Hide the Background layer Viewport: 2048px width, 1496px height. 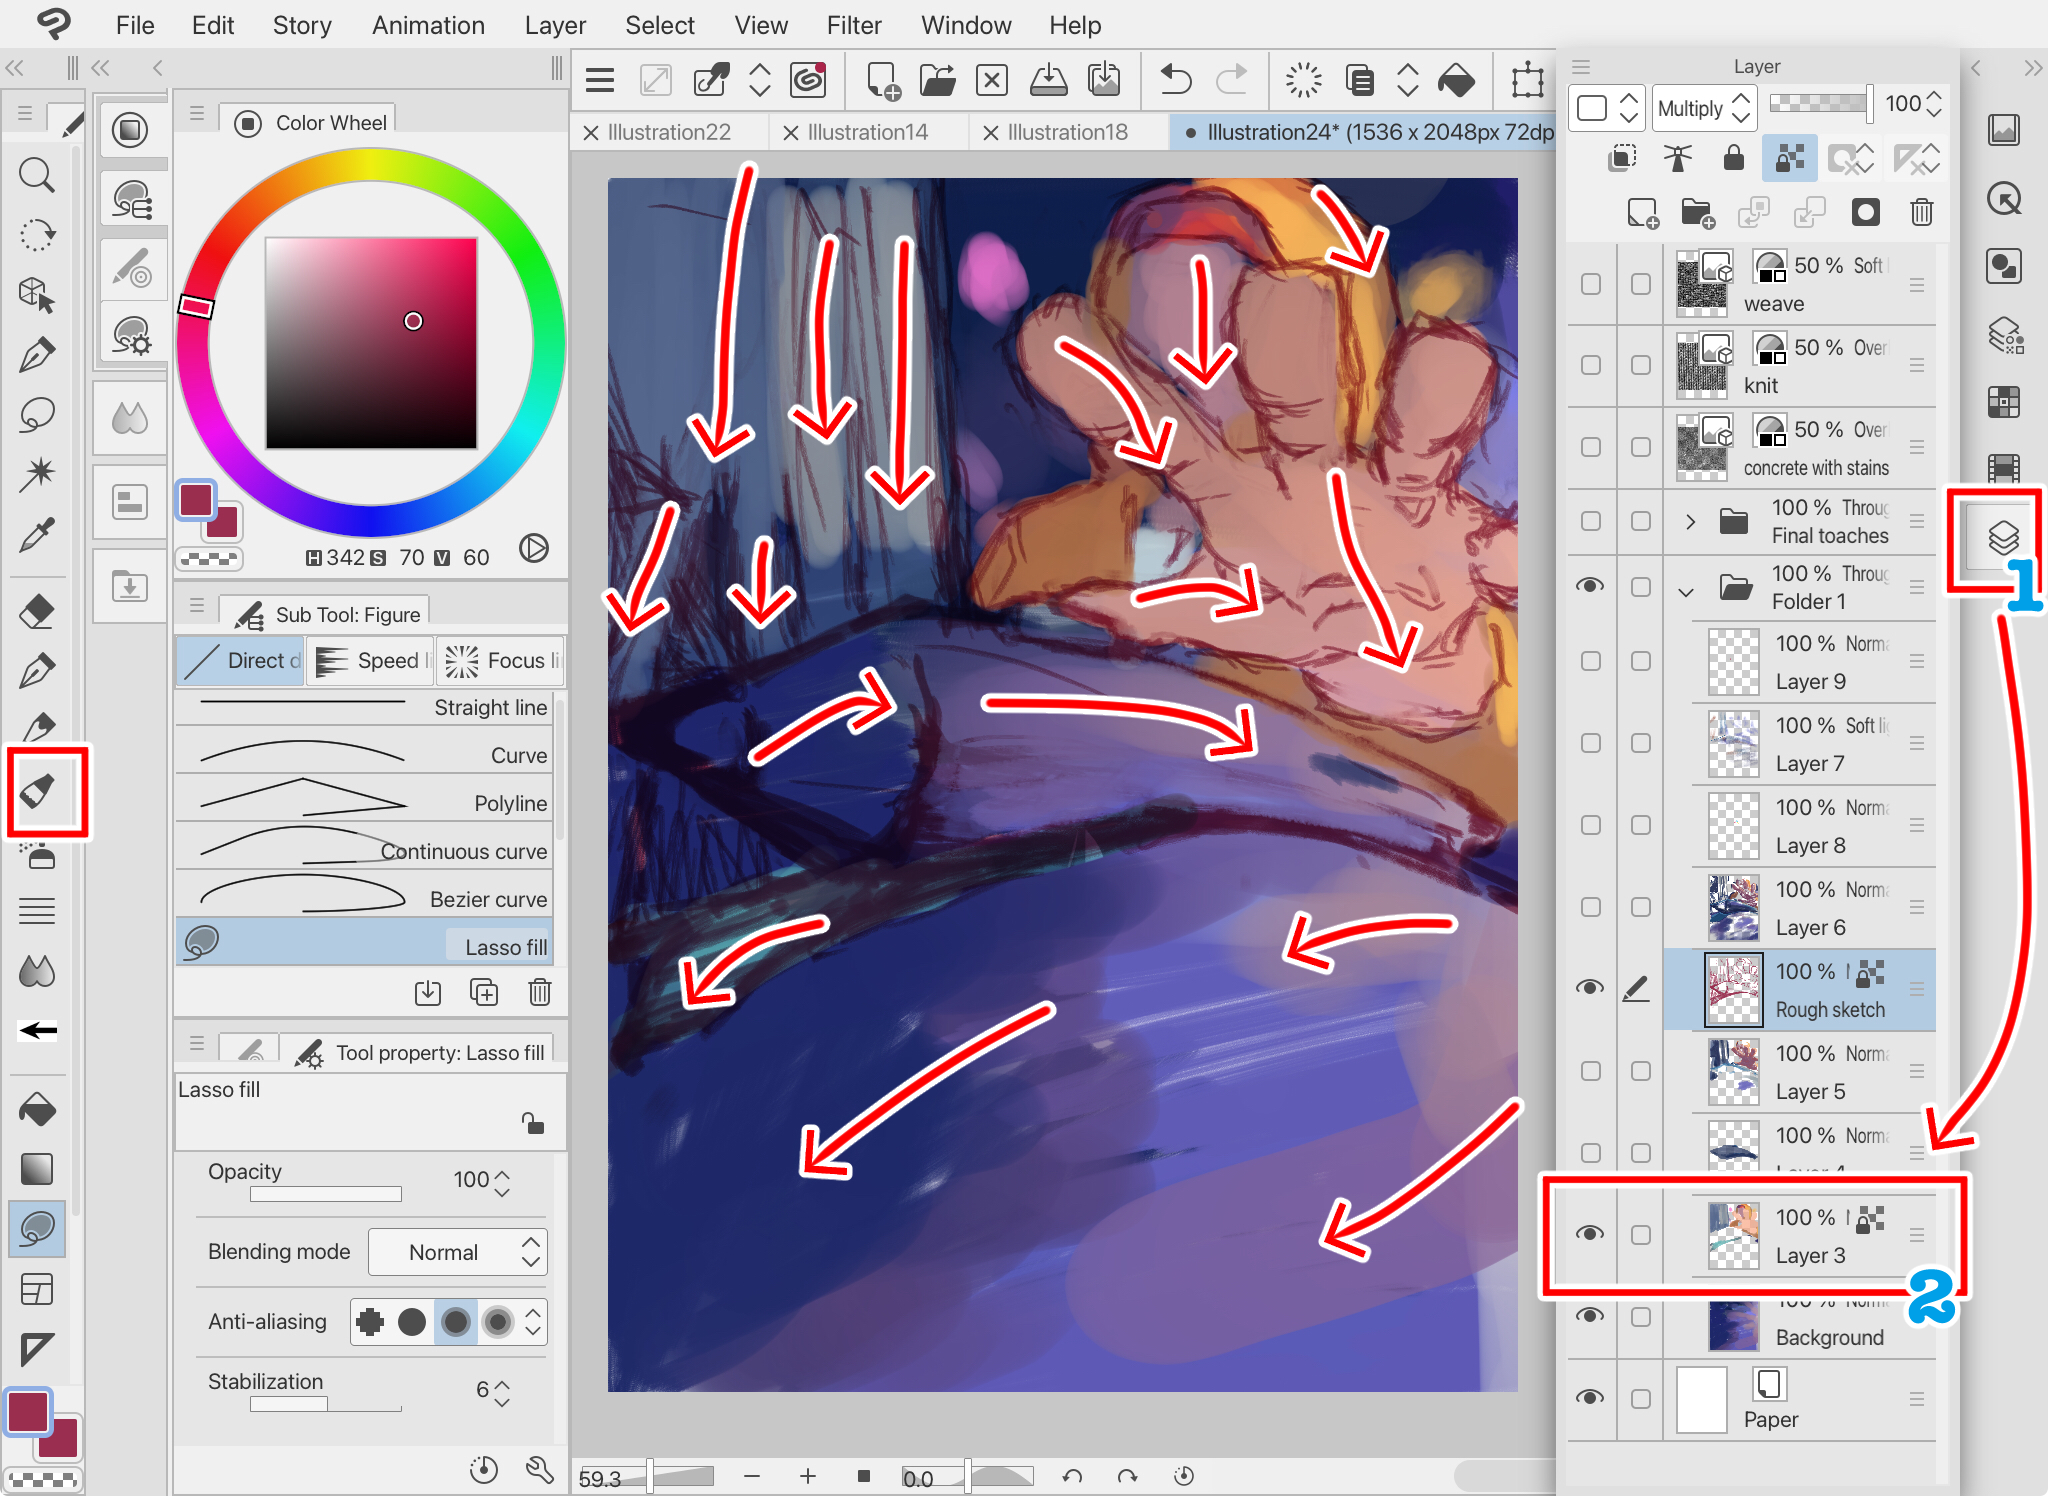click(1590, 1315)
